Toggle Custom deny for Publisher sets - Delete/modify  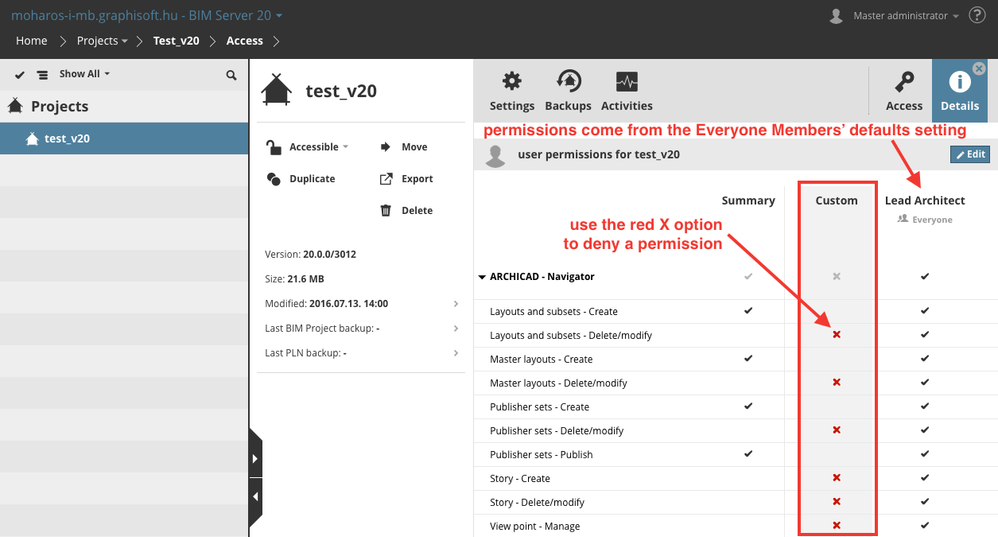tap(836, 430)
